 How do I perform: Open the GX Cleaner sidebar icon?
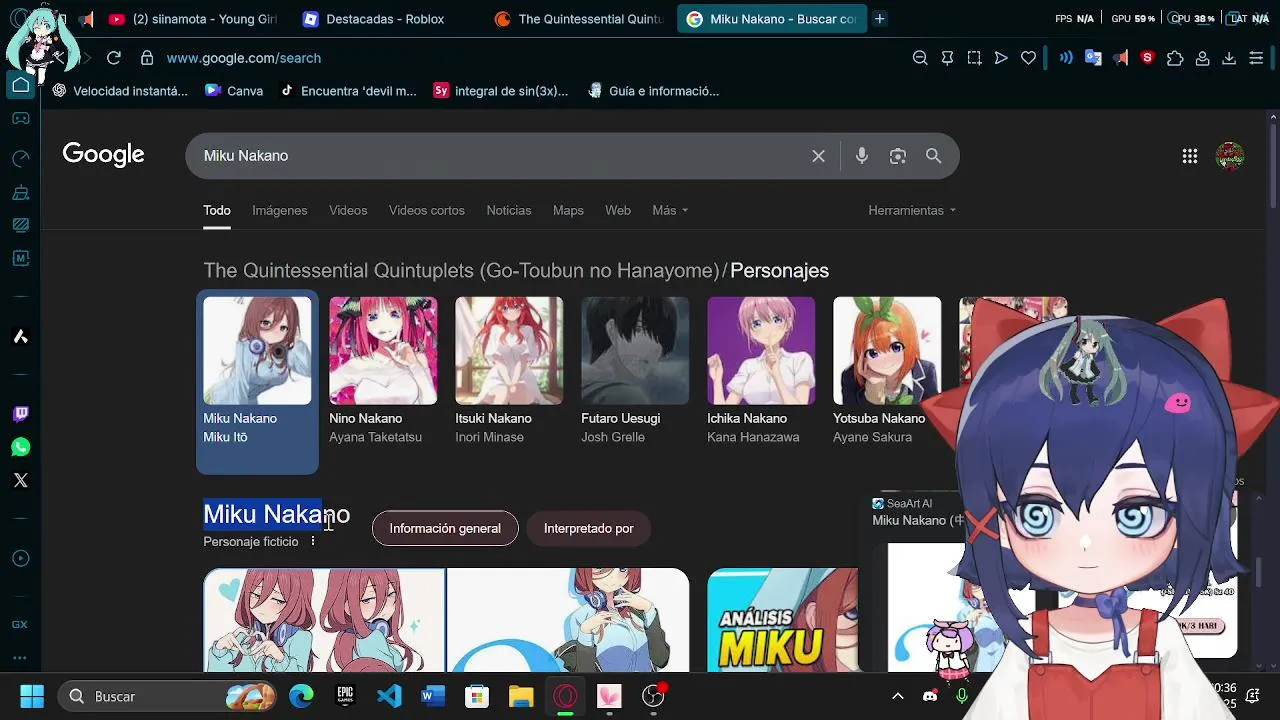click(x=20, y=192)
